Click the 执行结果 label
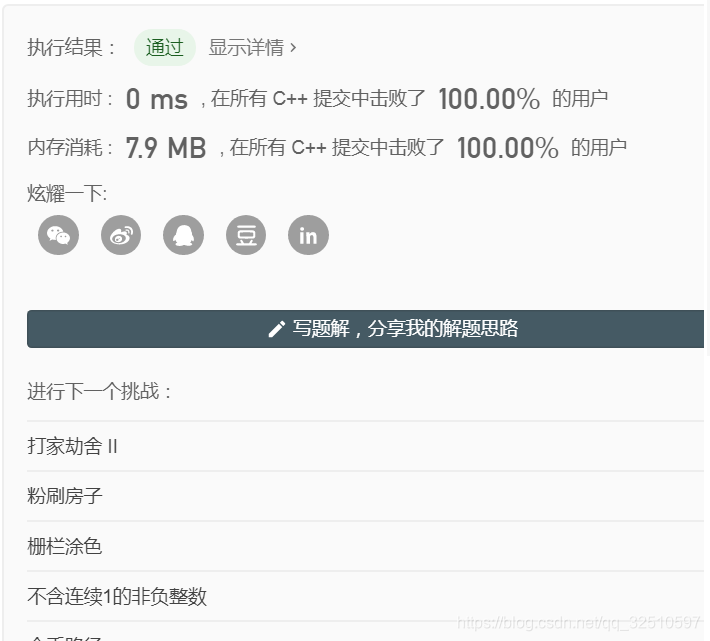 tap(72, 48)
